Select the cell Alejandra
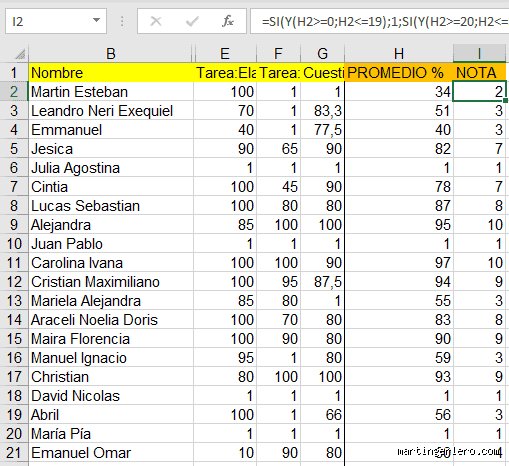Screen dimensions: 509x466 click(111, 225)
